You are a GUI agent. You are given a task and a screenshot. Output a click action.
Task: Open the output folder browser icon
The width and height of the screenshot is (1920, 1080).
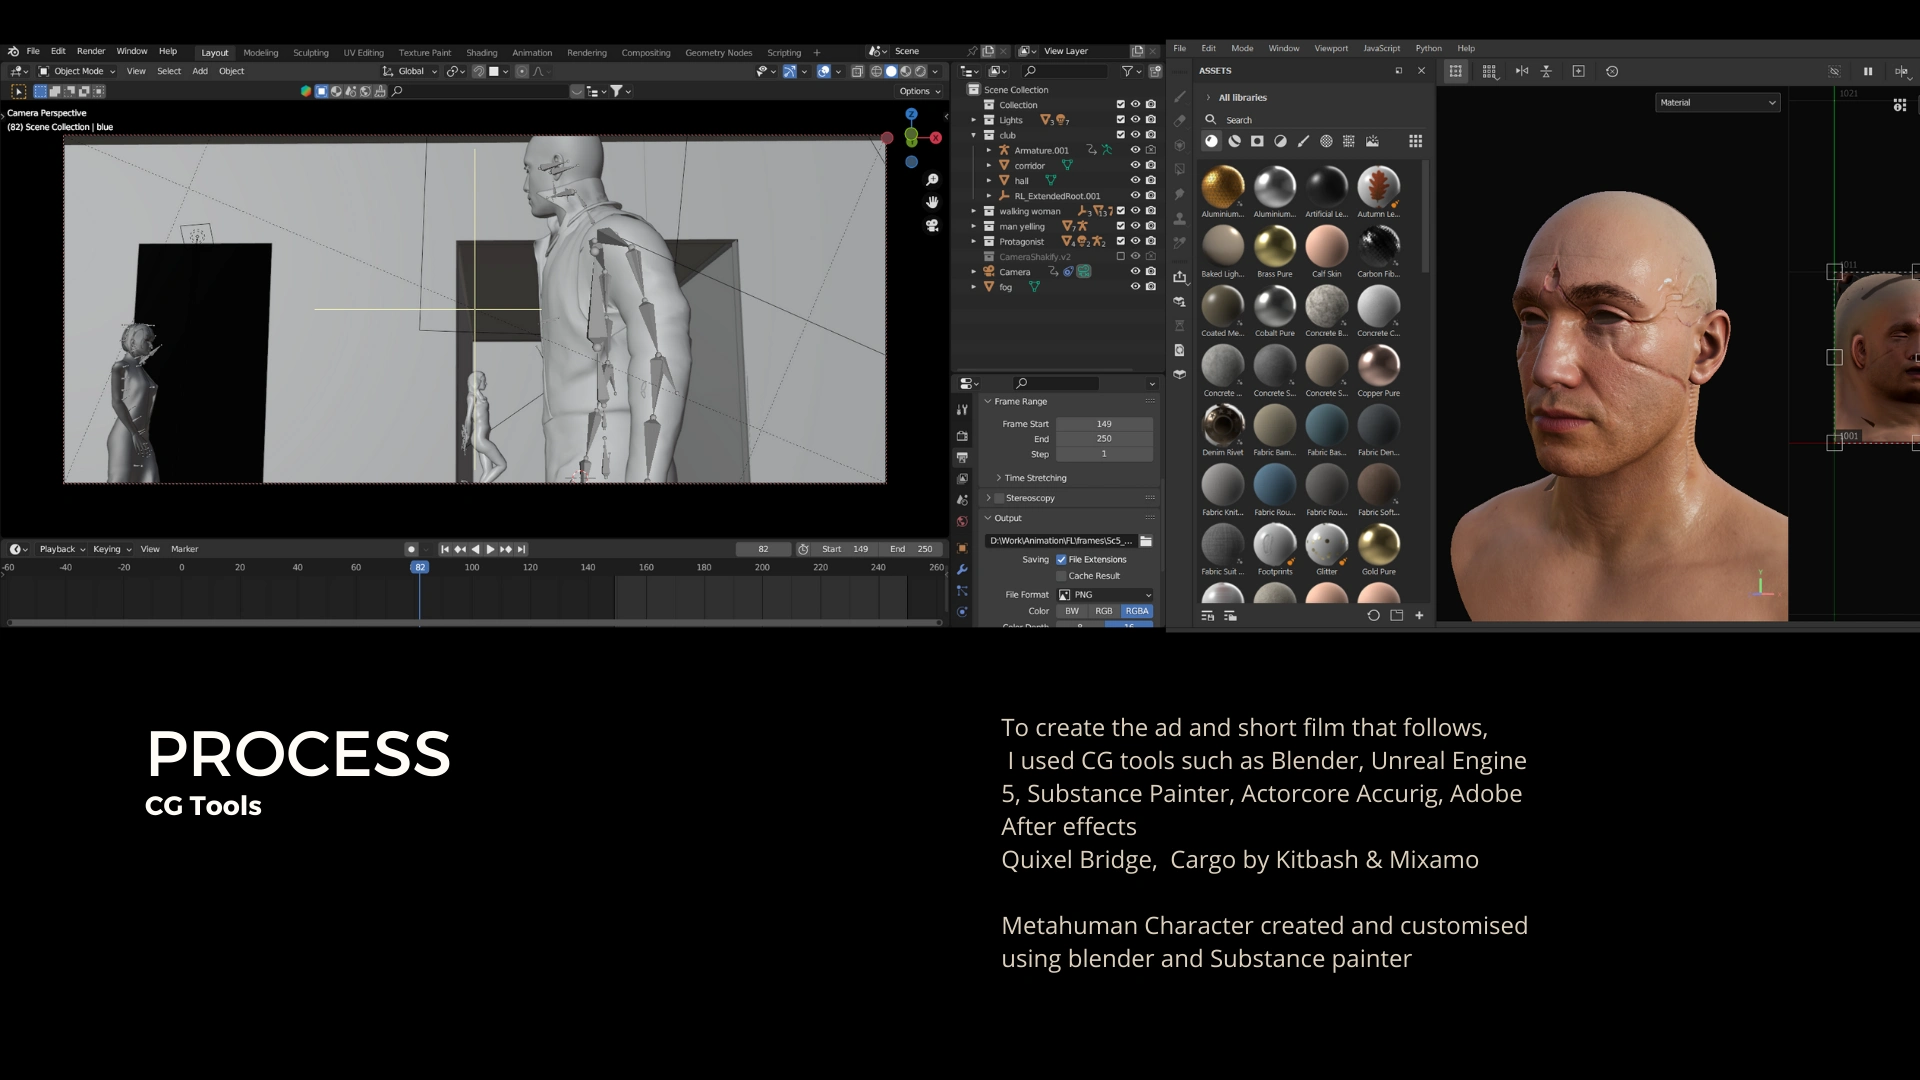coord(1146,541)
